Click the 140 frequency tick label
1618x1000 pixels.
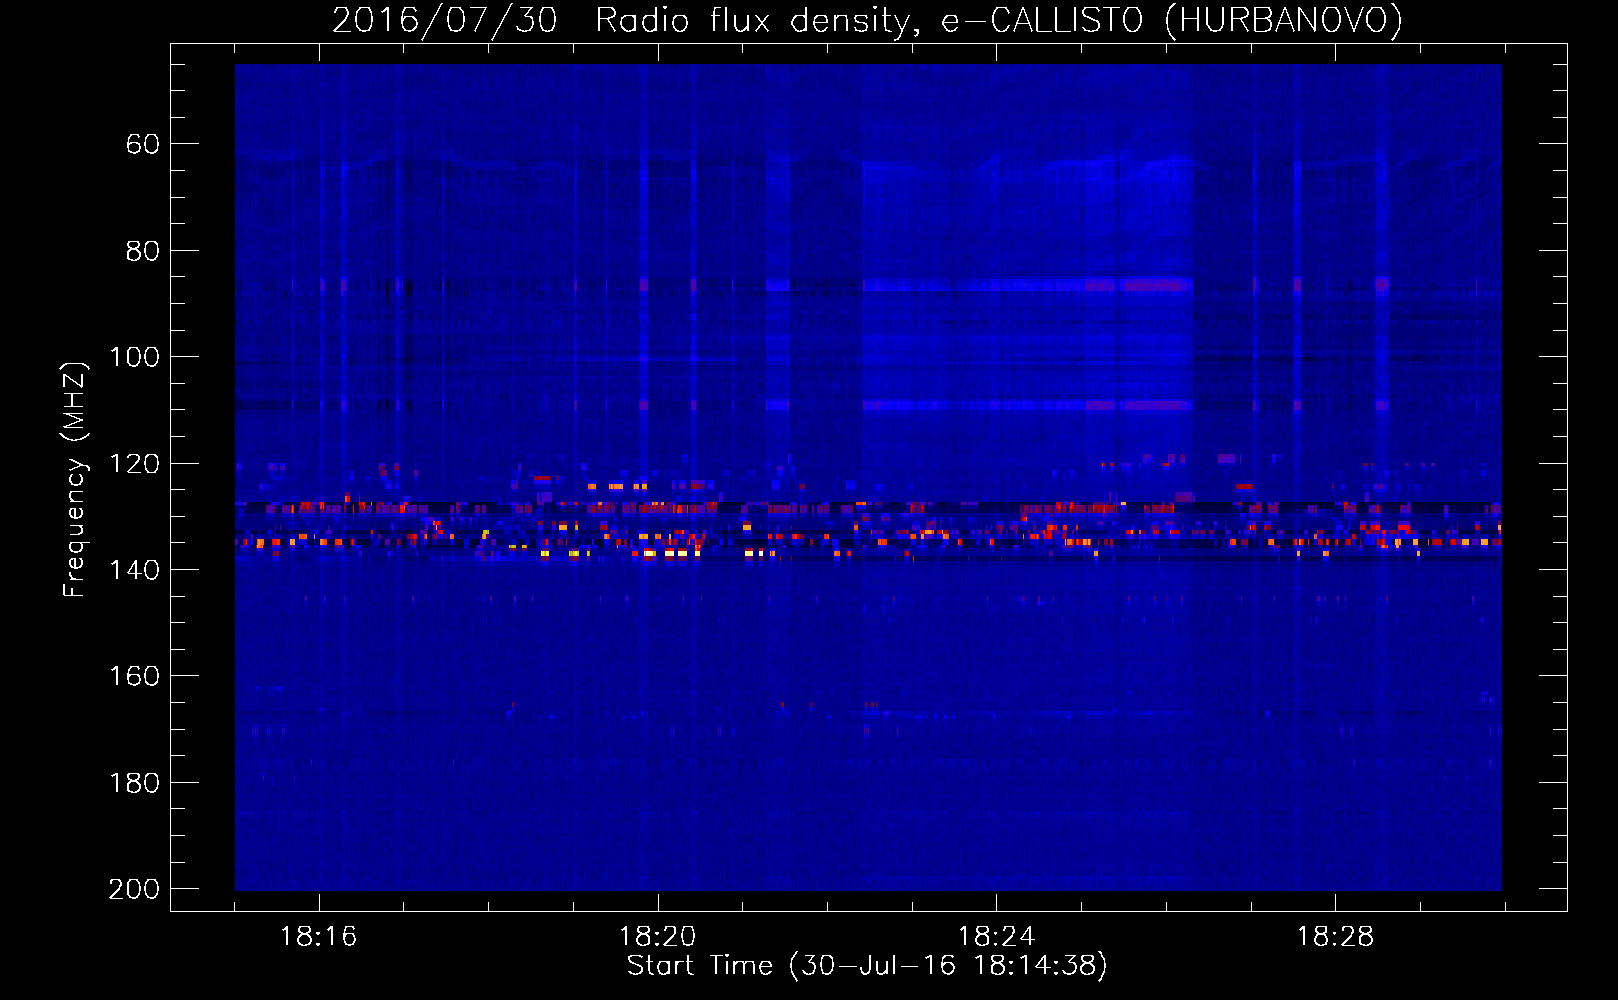point(135,570)
